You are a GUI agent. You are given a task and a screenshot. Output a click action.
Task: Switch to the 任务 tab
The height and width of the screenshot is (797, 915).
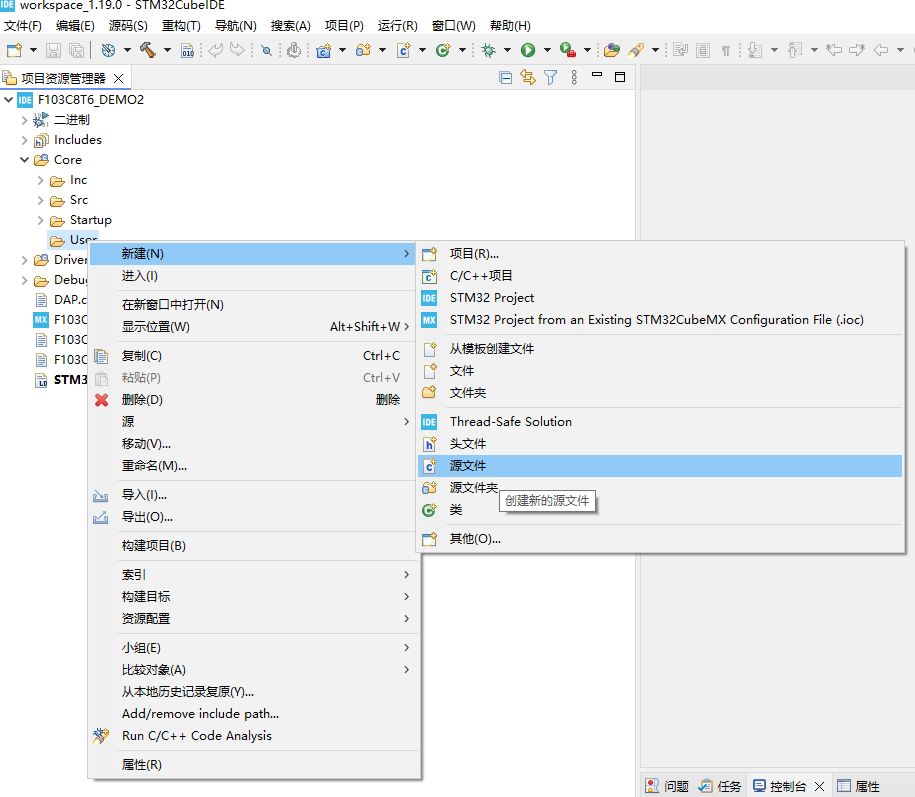pos(720,786)
